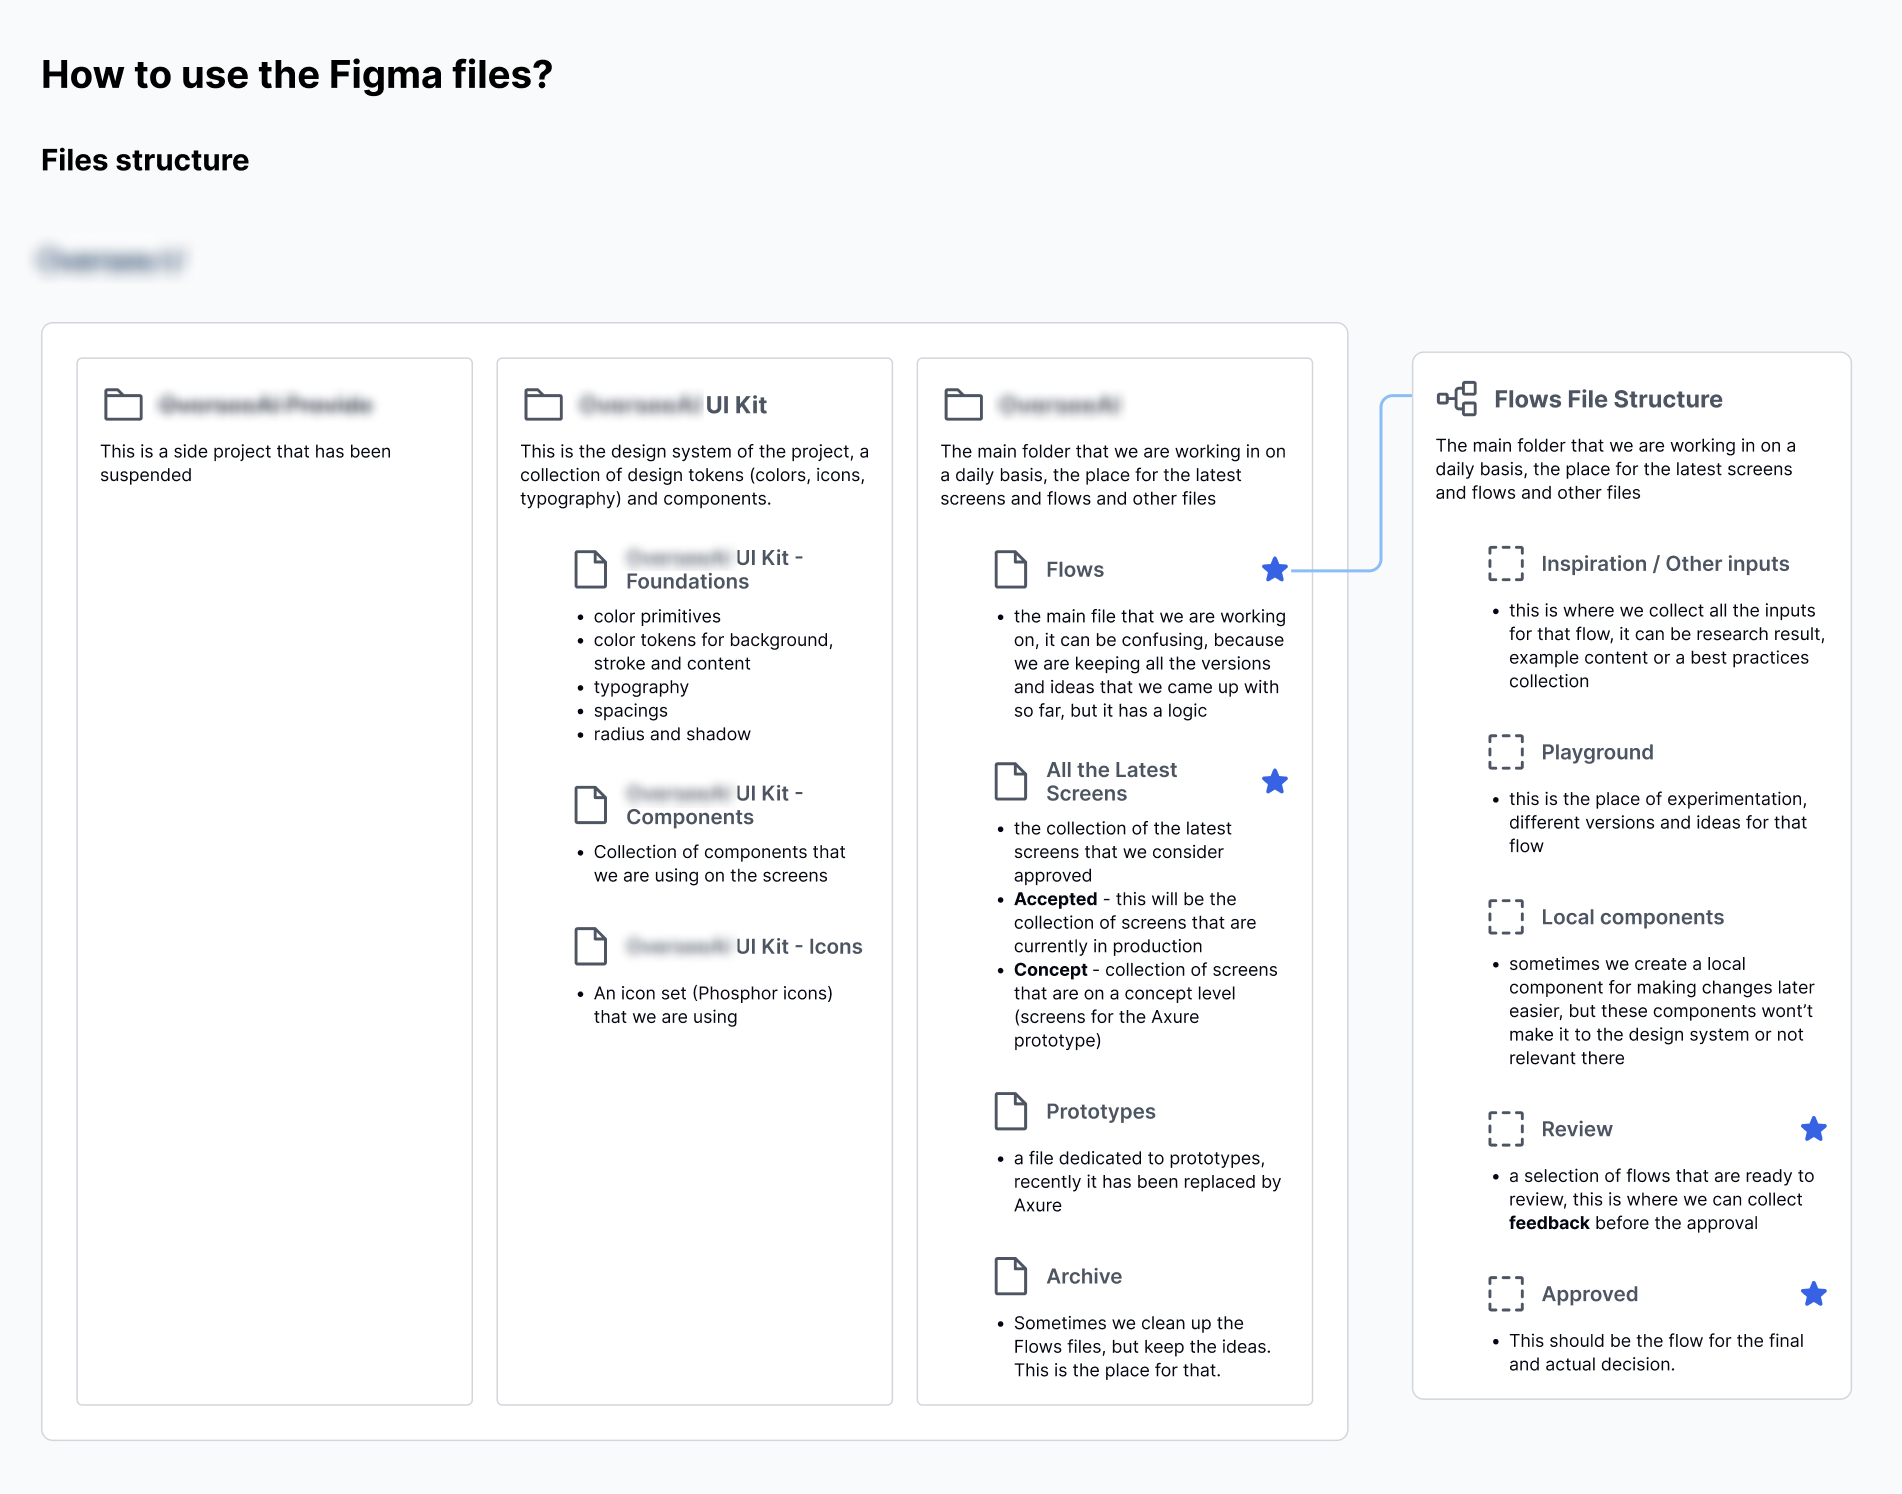This screenshot has width=1902, height=1494.
Task: Select the Files structure heading
Action: coord(145,160)
